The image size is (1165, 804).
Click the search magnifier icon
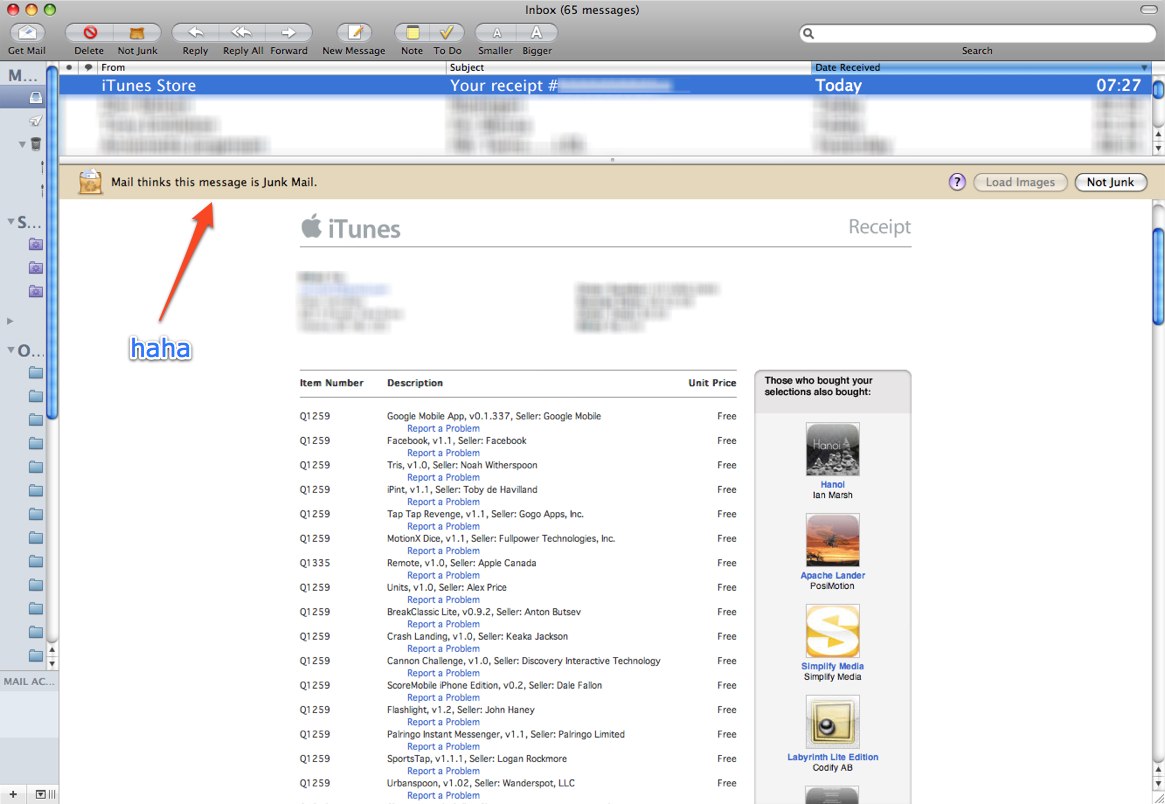[x=809, y=33]
